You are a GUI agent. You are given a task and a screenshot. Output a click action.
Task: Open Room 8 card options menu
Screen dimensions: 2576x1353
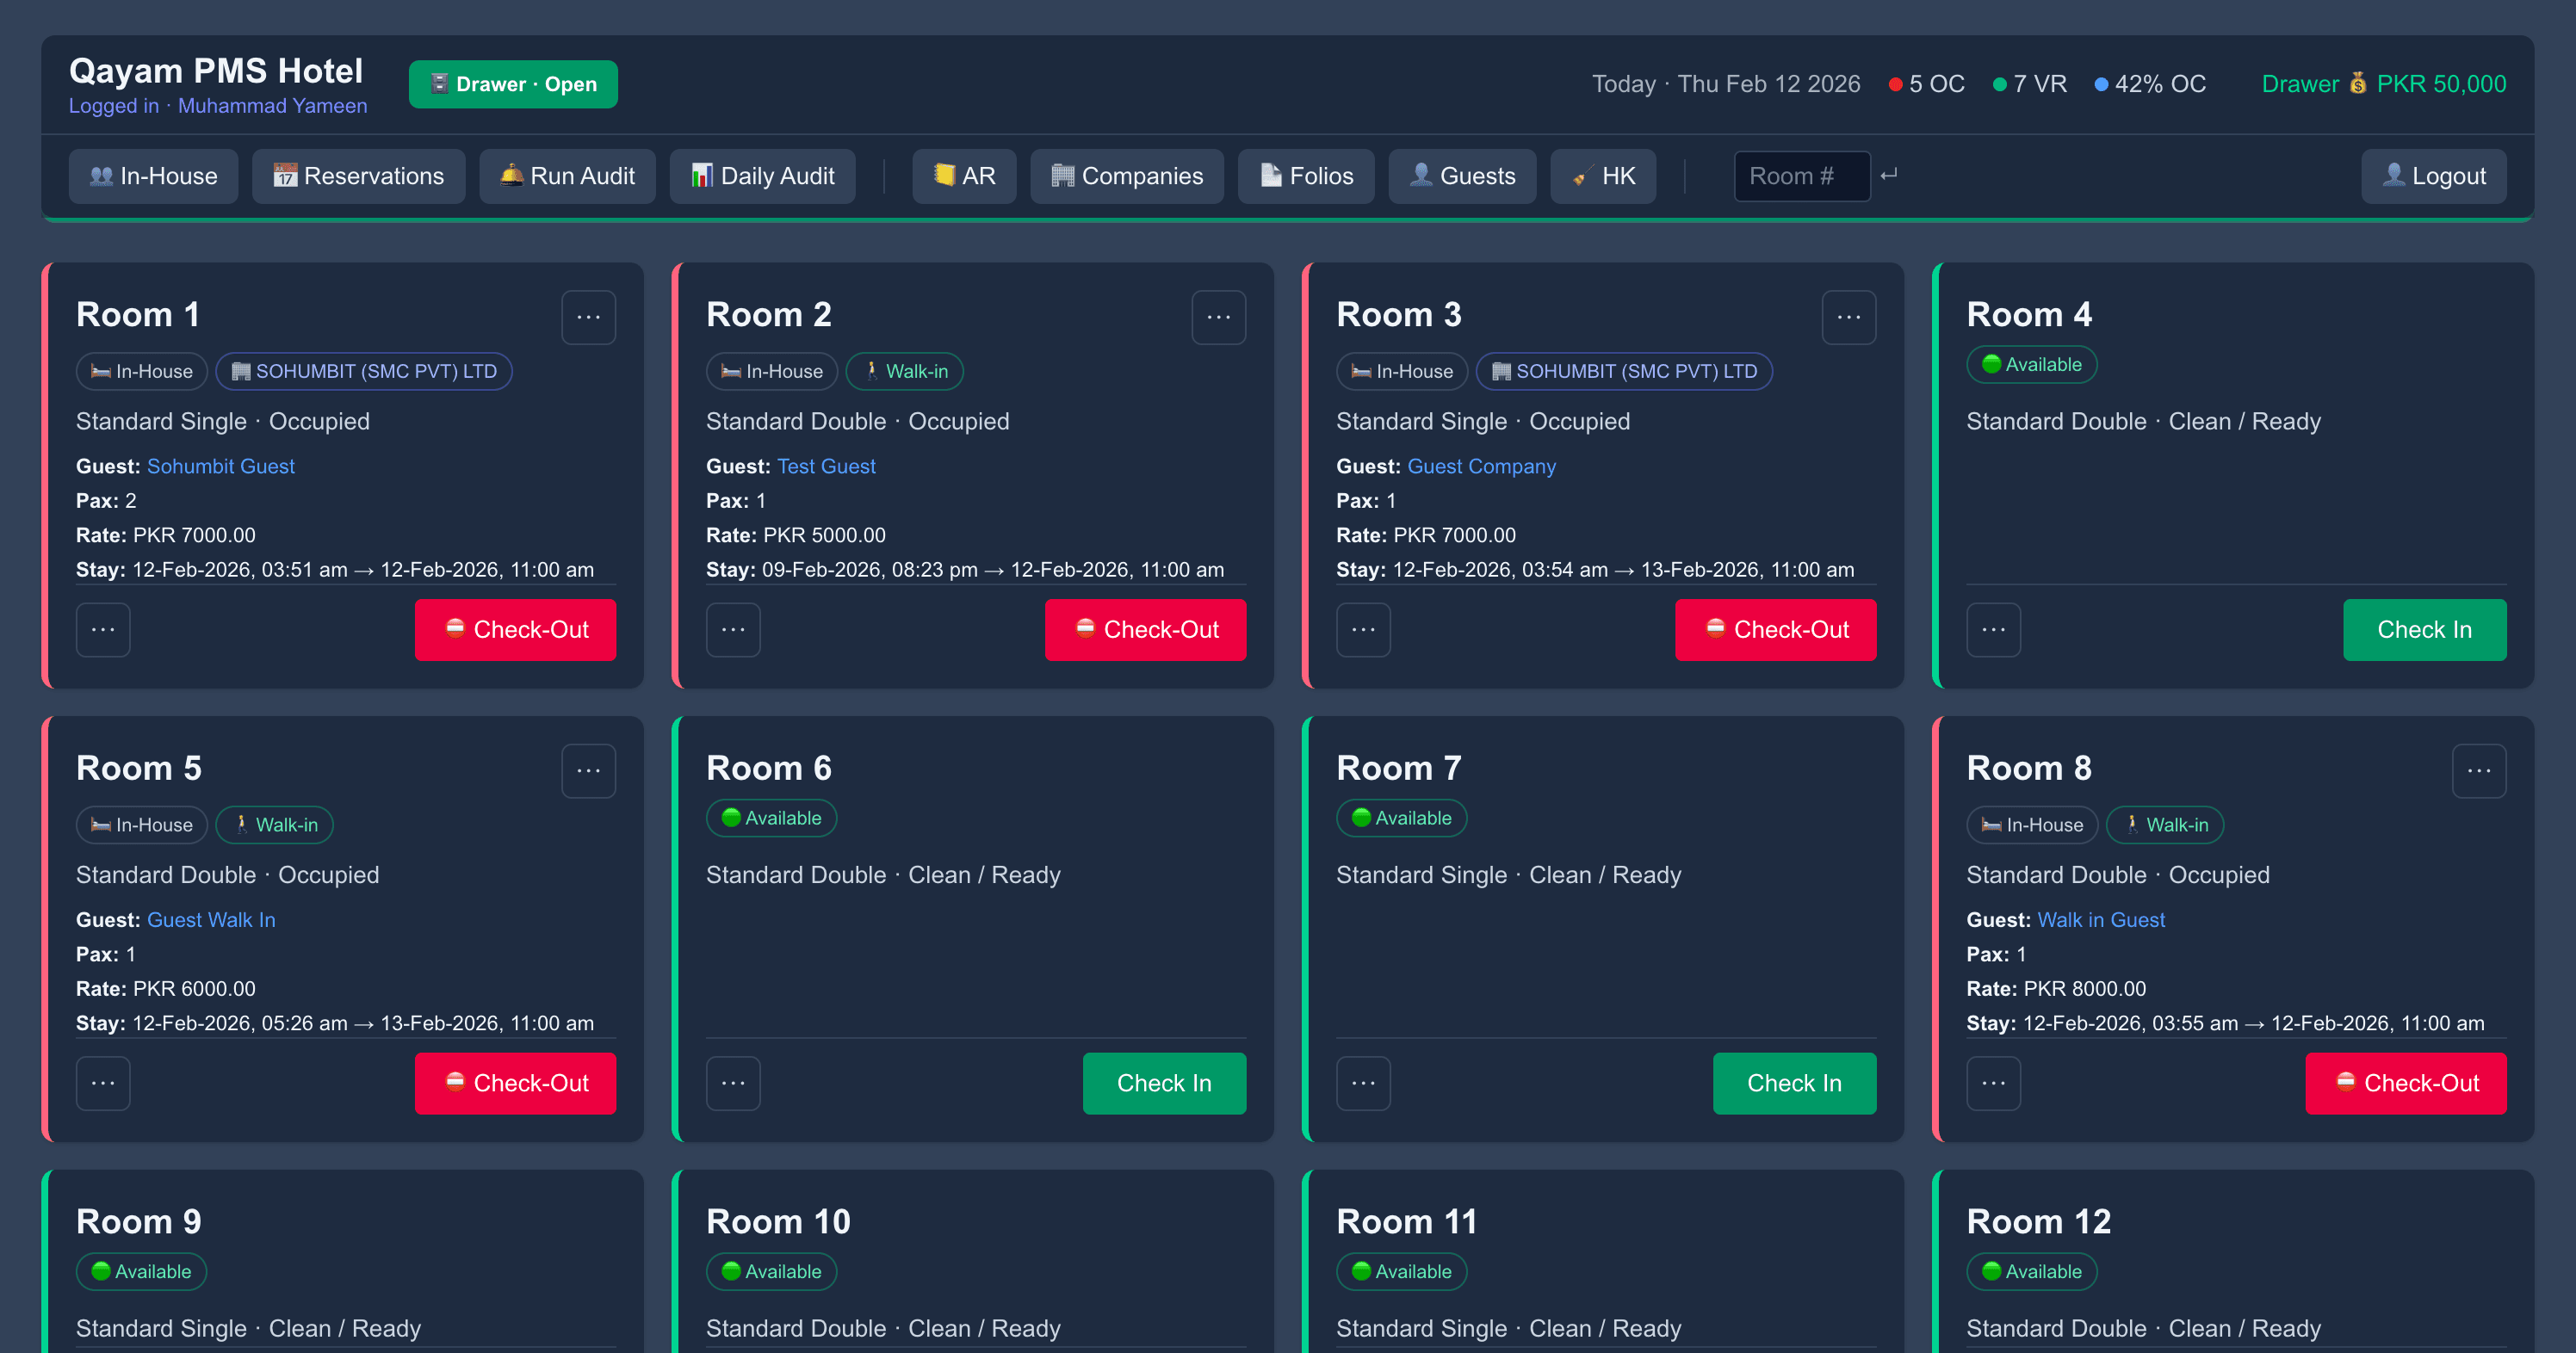[x=2479, y=770]
